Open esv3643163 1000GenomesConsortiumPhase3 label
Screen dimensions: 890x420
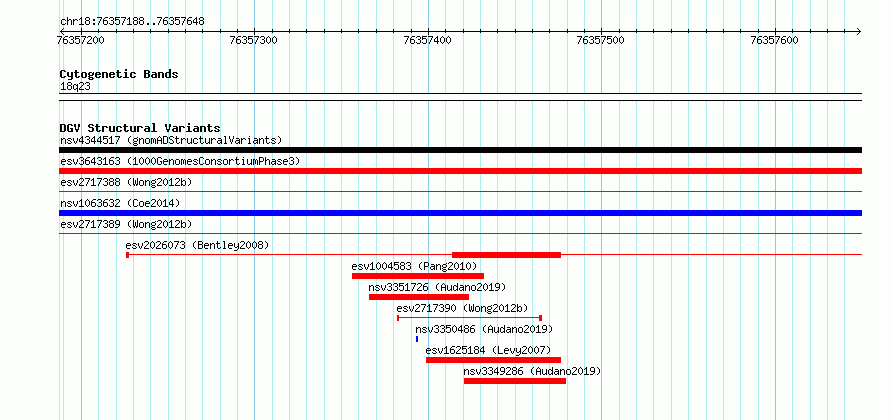click(180, 161)
